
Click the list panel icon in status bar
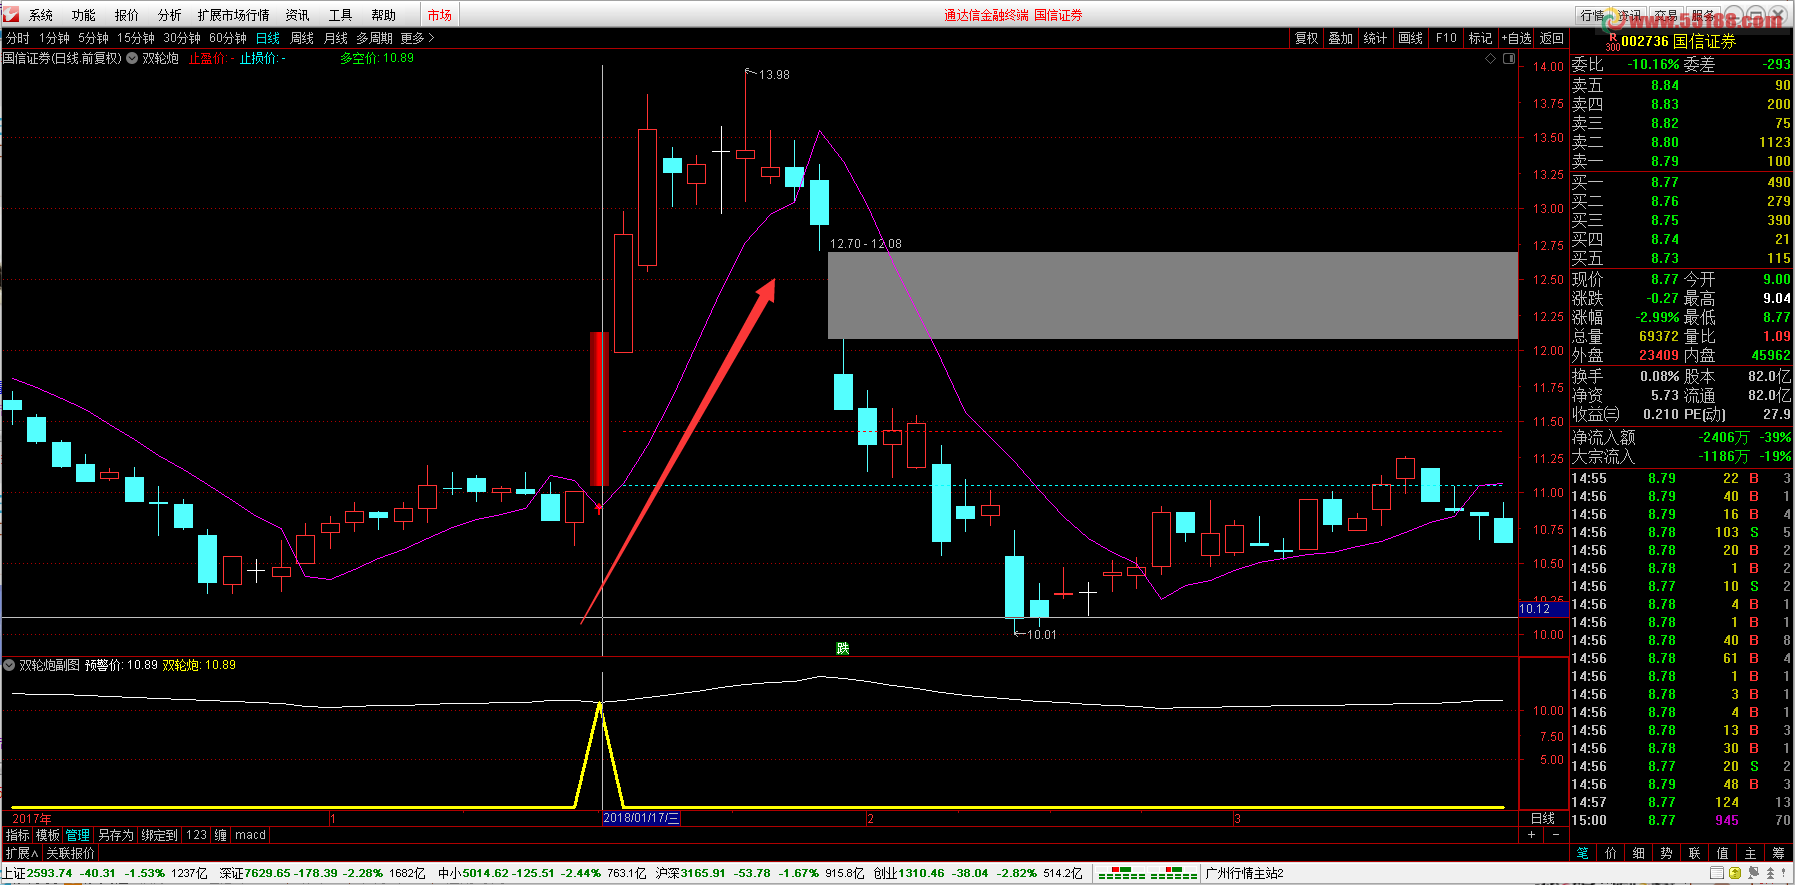[x=1717, y=873]
